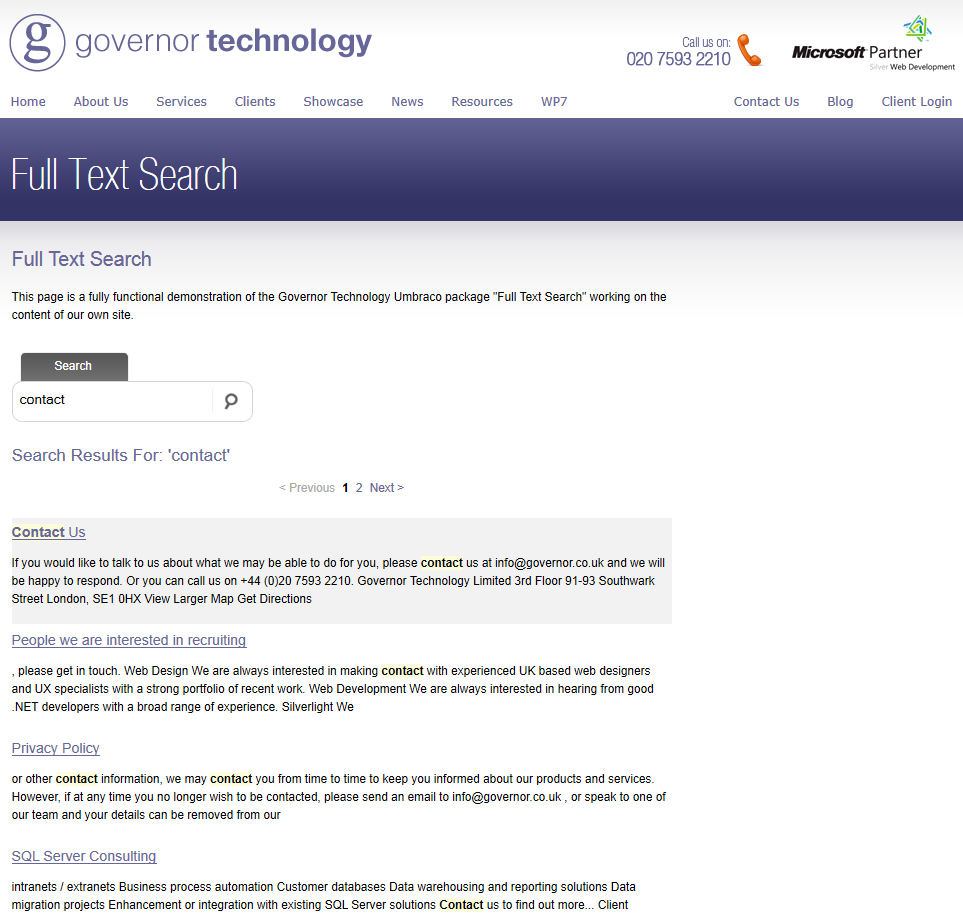963x916 pixels.
Task: Open Contact Us in top navigation
Action: pos(766,101)
